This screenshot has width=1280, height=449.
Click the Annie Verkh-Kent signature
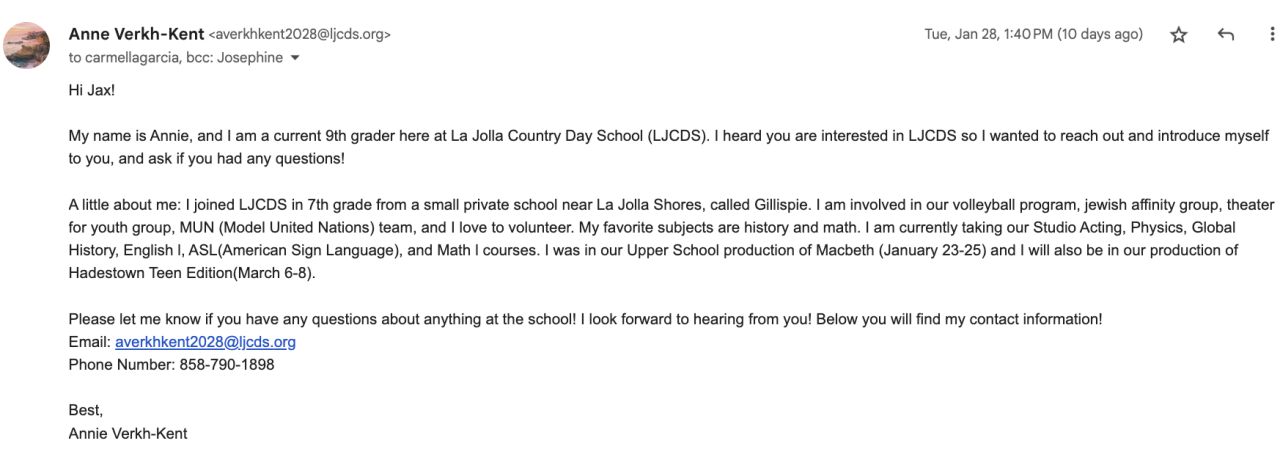pyautogui.click(x=128, y=434)
